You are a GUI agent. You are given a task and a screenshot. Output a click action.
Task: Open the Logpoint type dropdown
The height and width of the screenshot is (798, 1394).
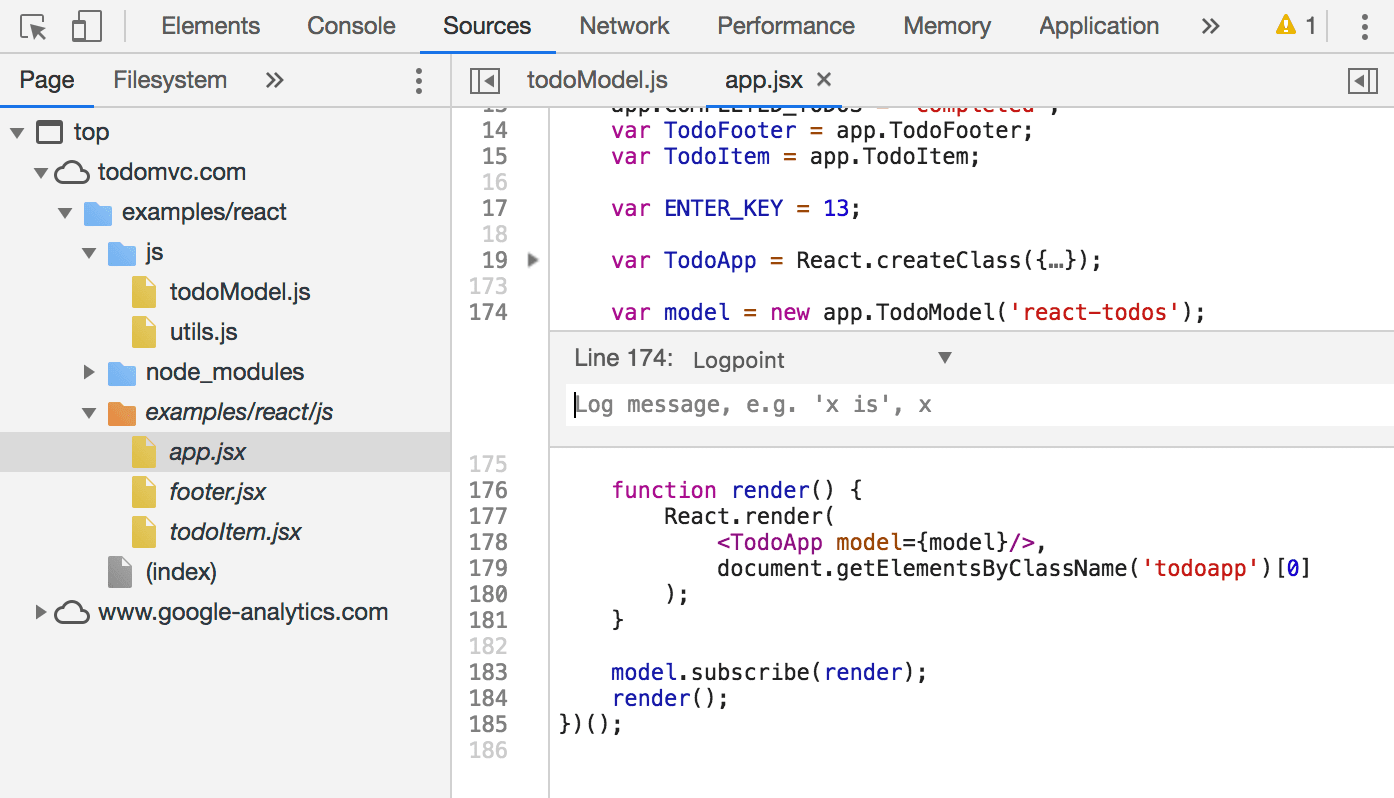click(943, 357)
